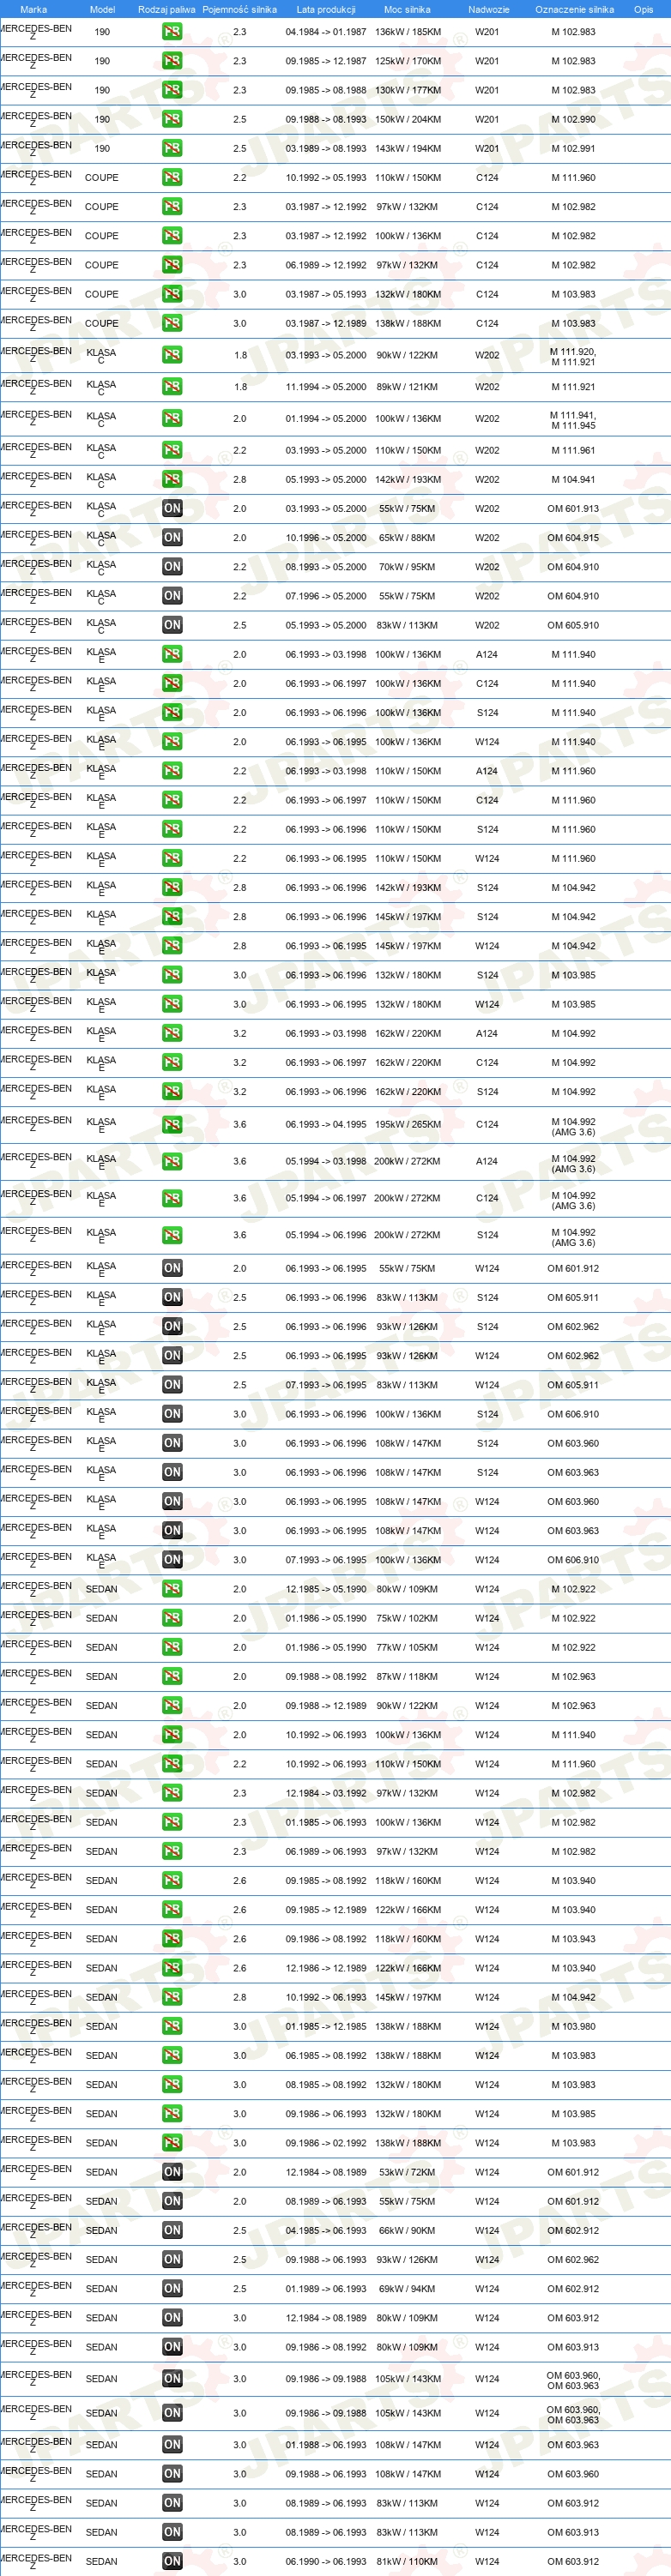671x2576 pixels.
Task: Click the diesel ON icon in the OM 606.910 S124 row
Action: [x=172, y=1414]
